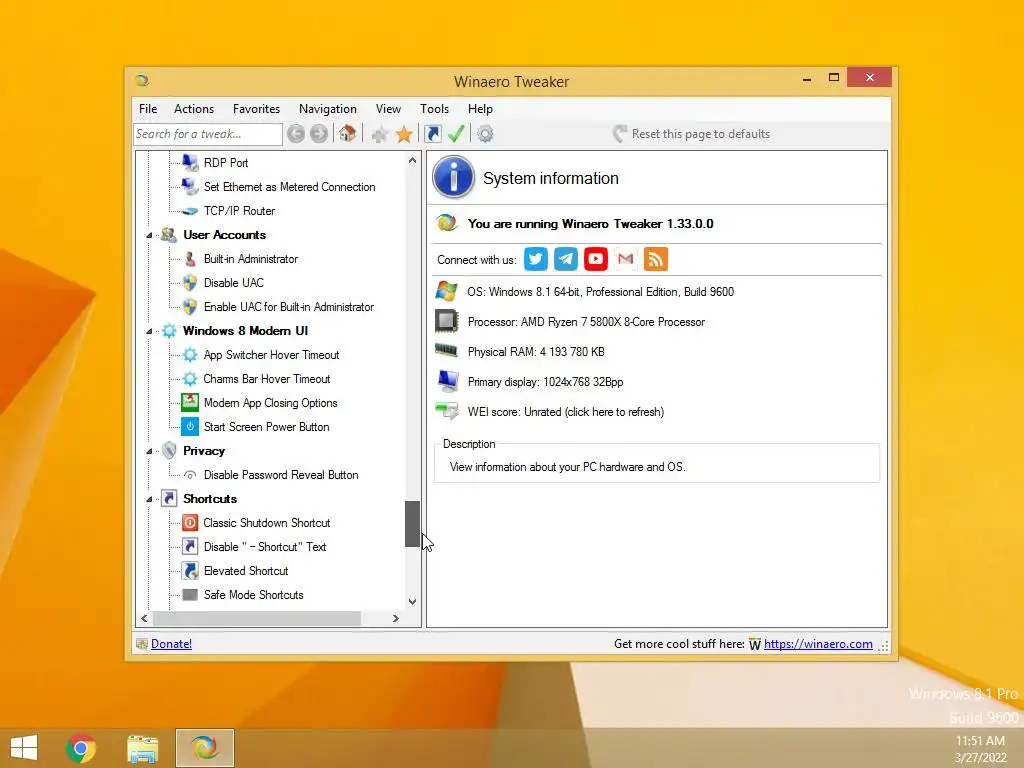Click the tree scrollbar up arrow

(x=412, y=160)
